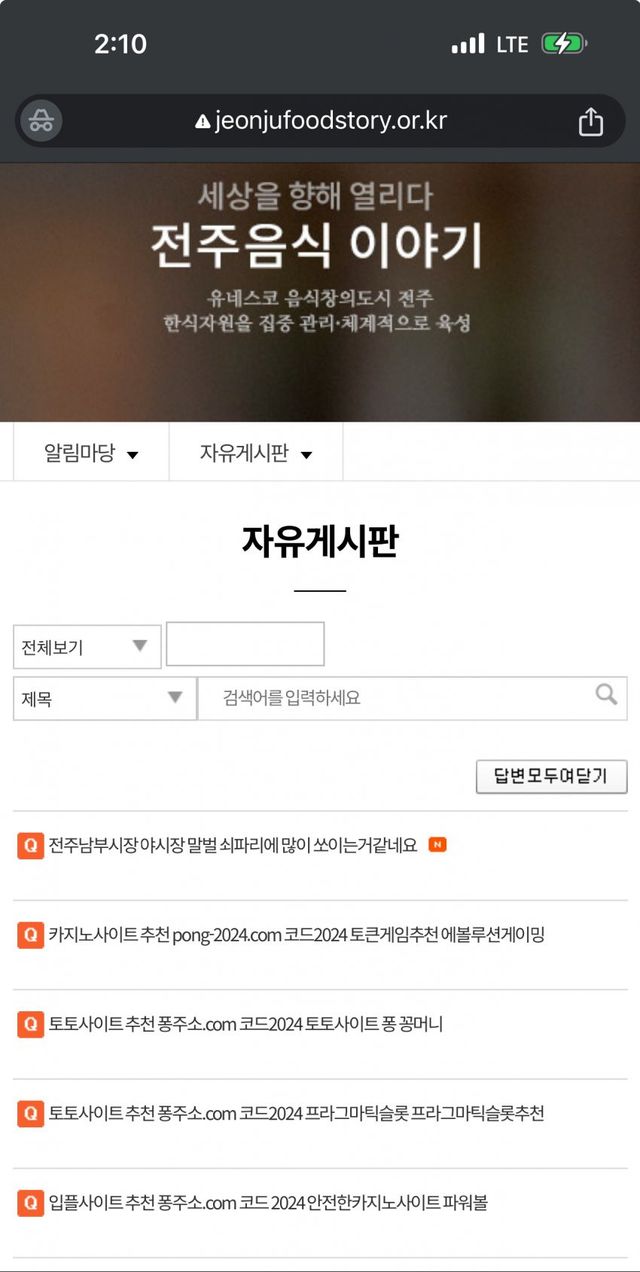Tap the Q icon beside 카지노사이트 추천 post
This screenshot has width=640, height=1272.
(31, 935)
